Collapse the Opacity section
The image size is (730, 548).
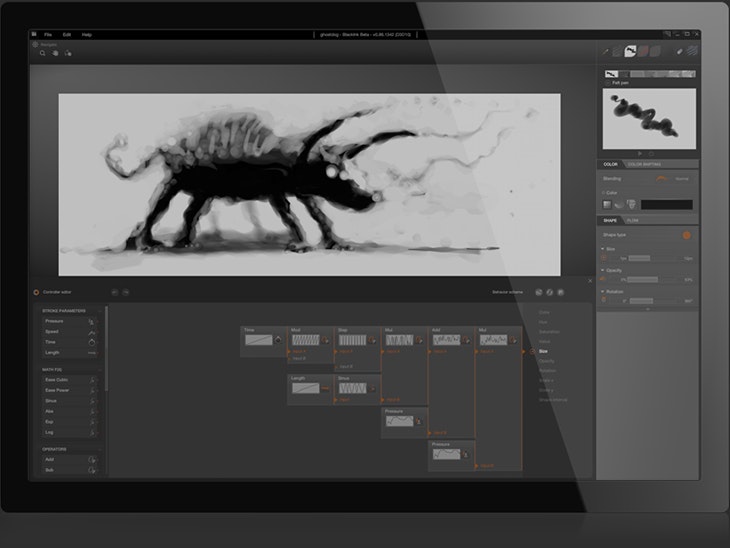[x=603, y=270]
